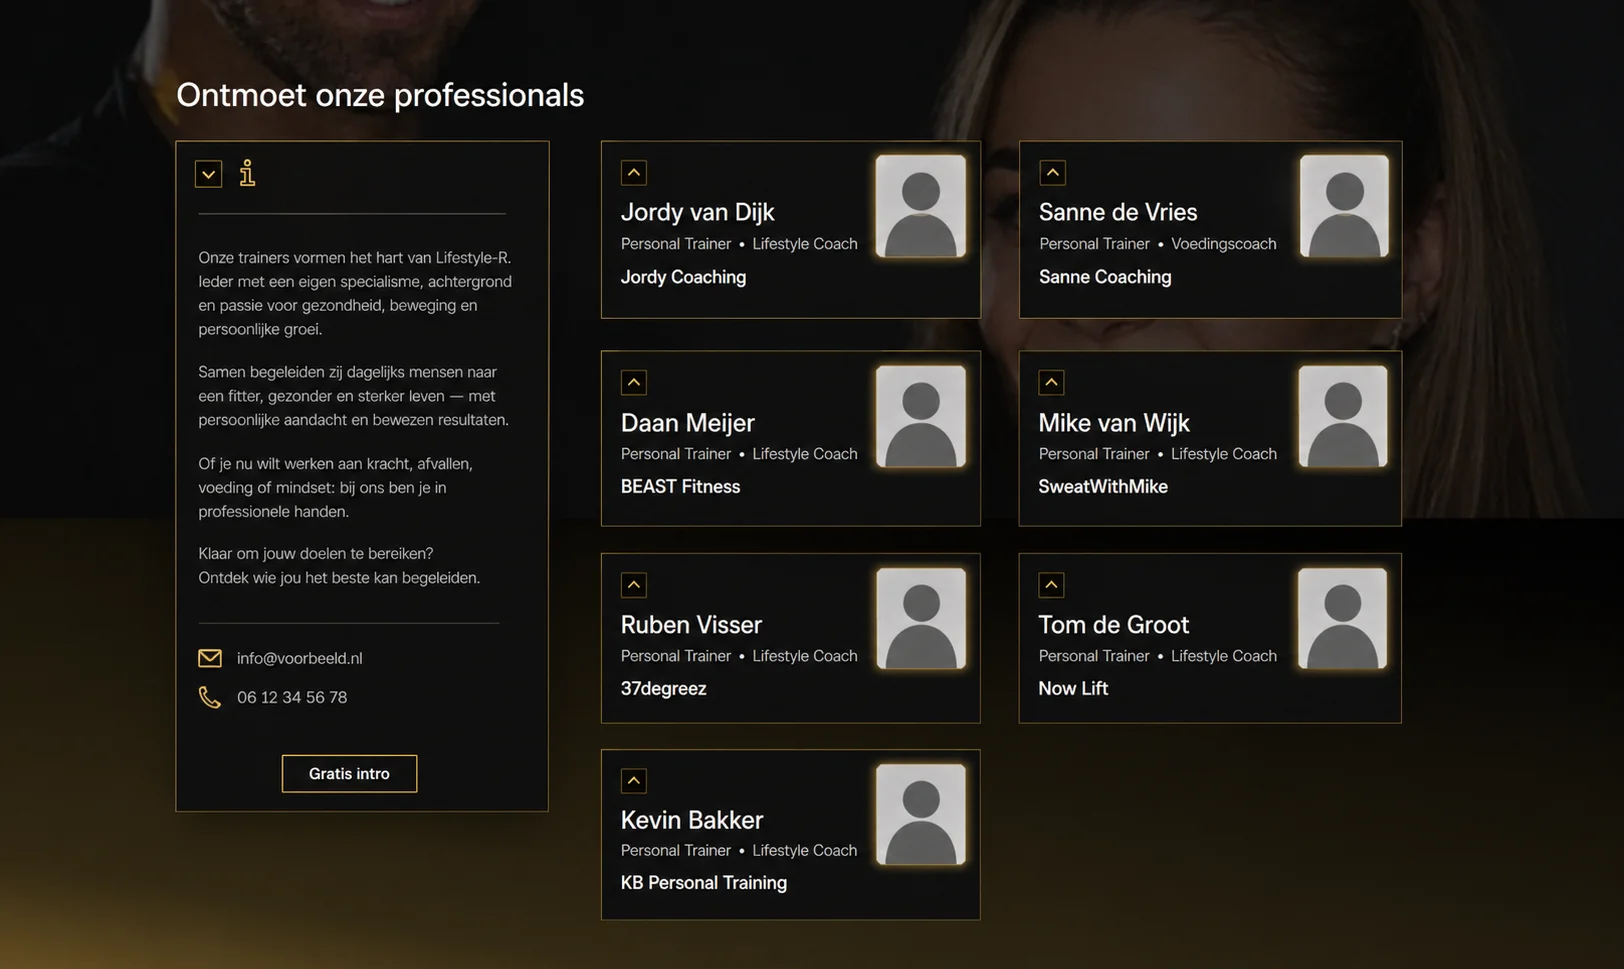Open Daan Meijer's profile photo
Image resolution: width=1624 pixels, height=969 pixels.
[x=921, y=416]
